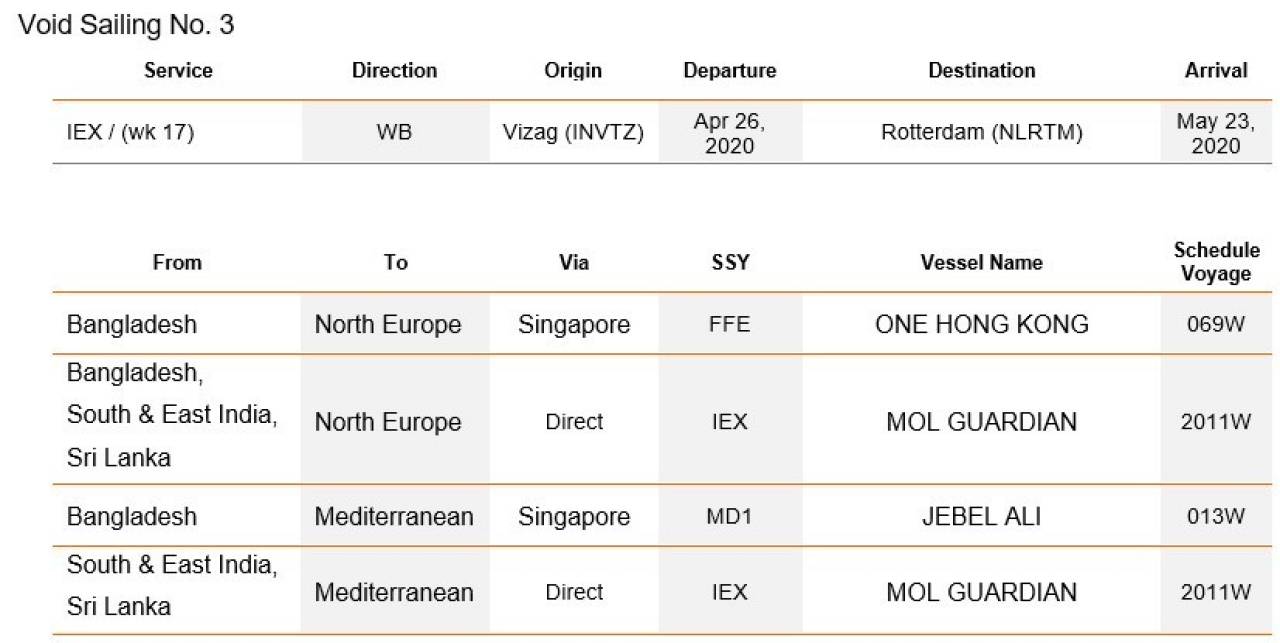Select the 069W voyage cell
1280x643 pixels.
pos(1216,325)
